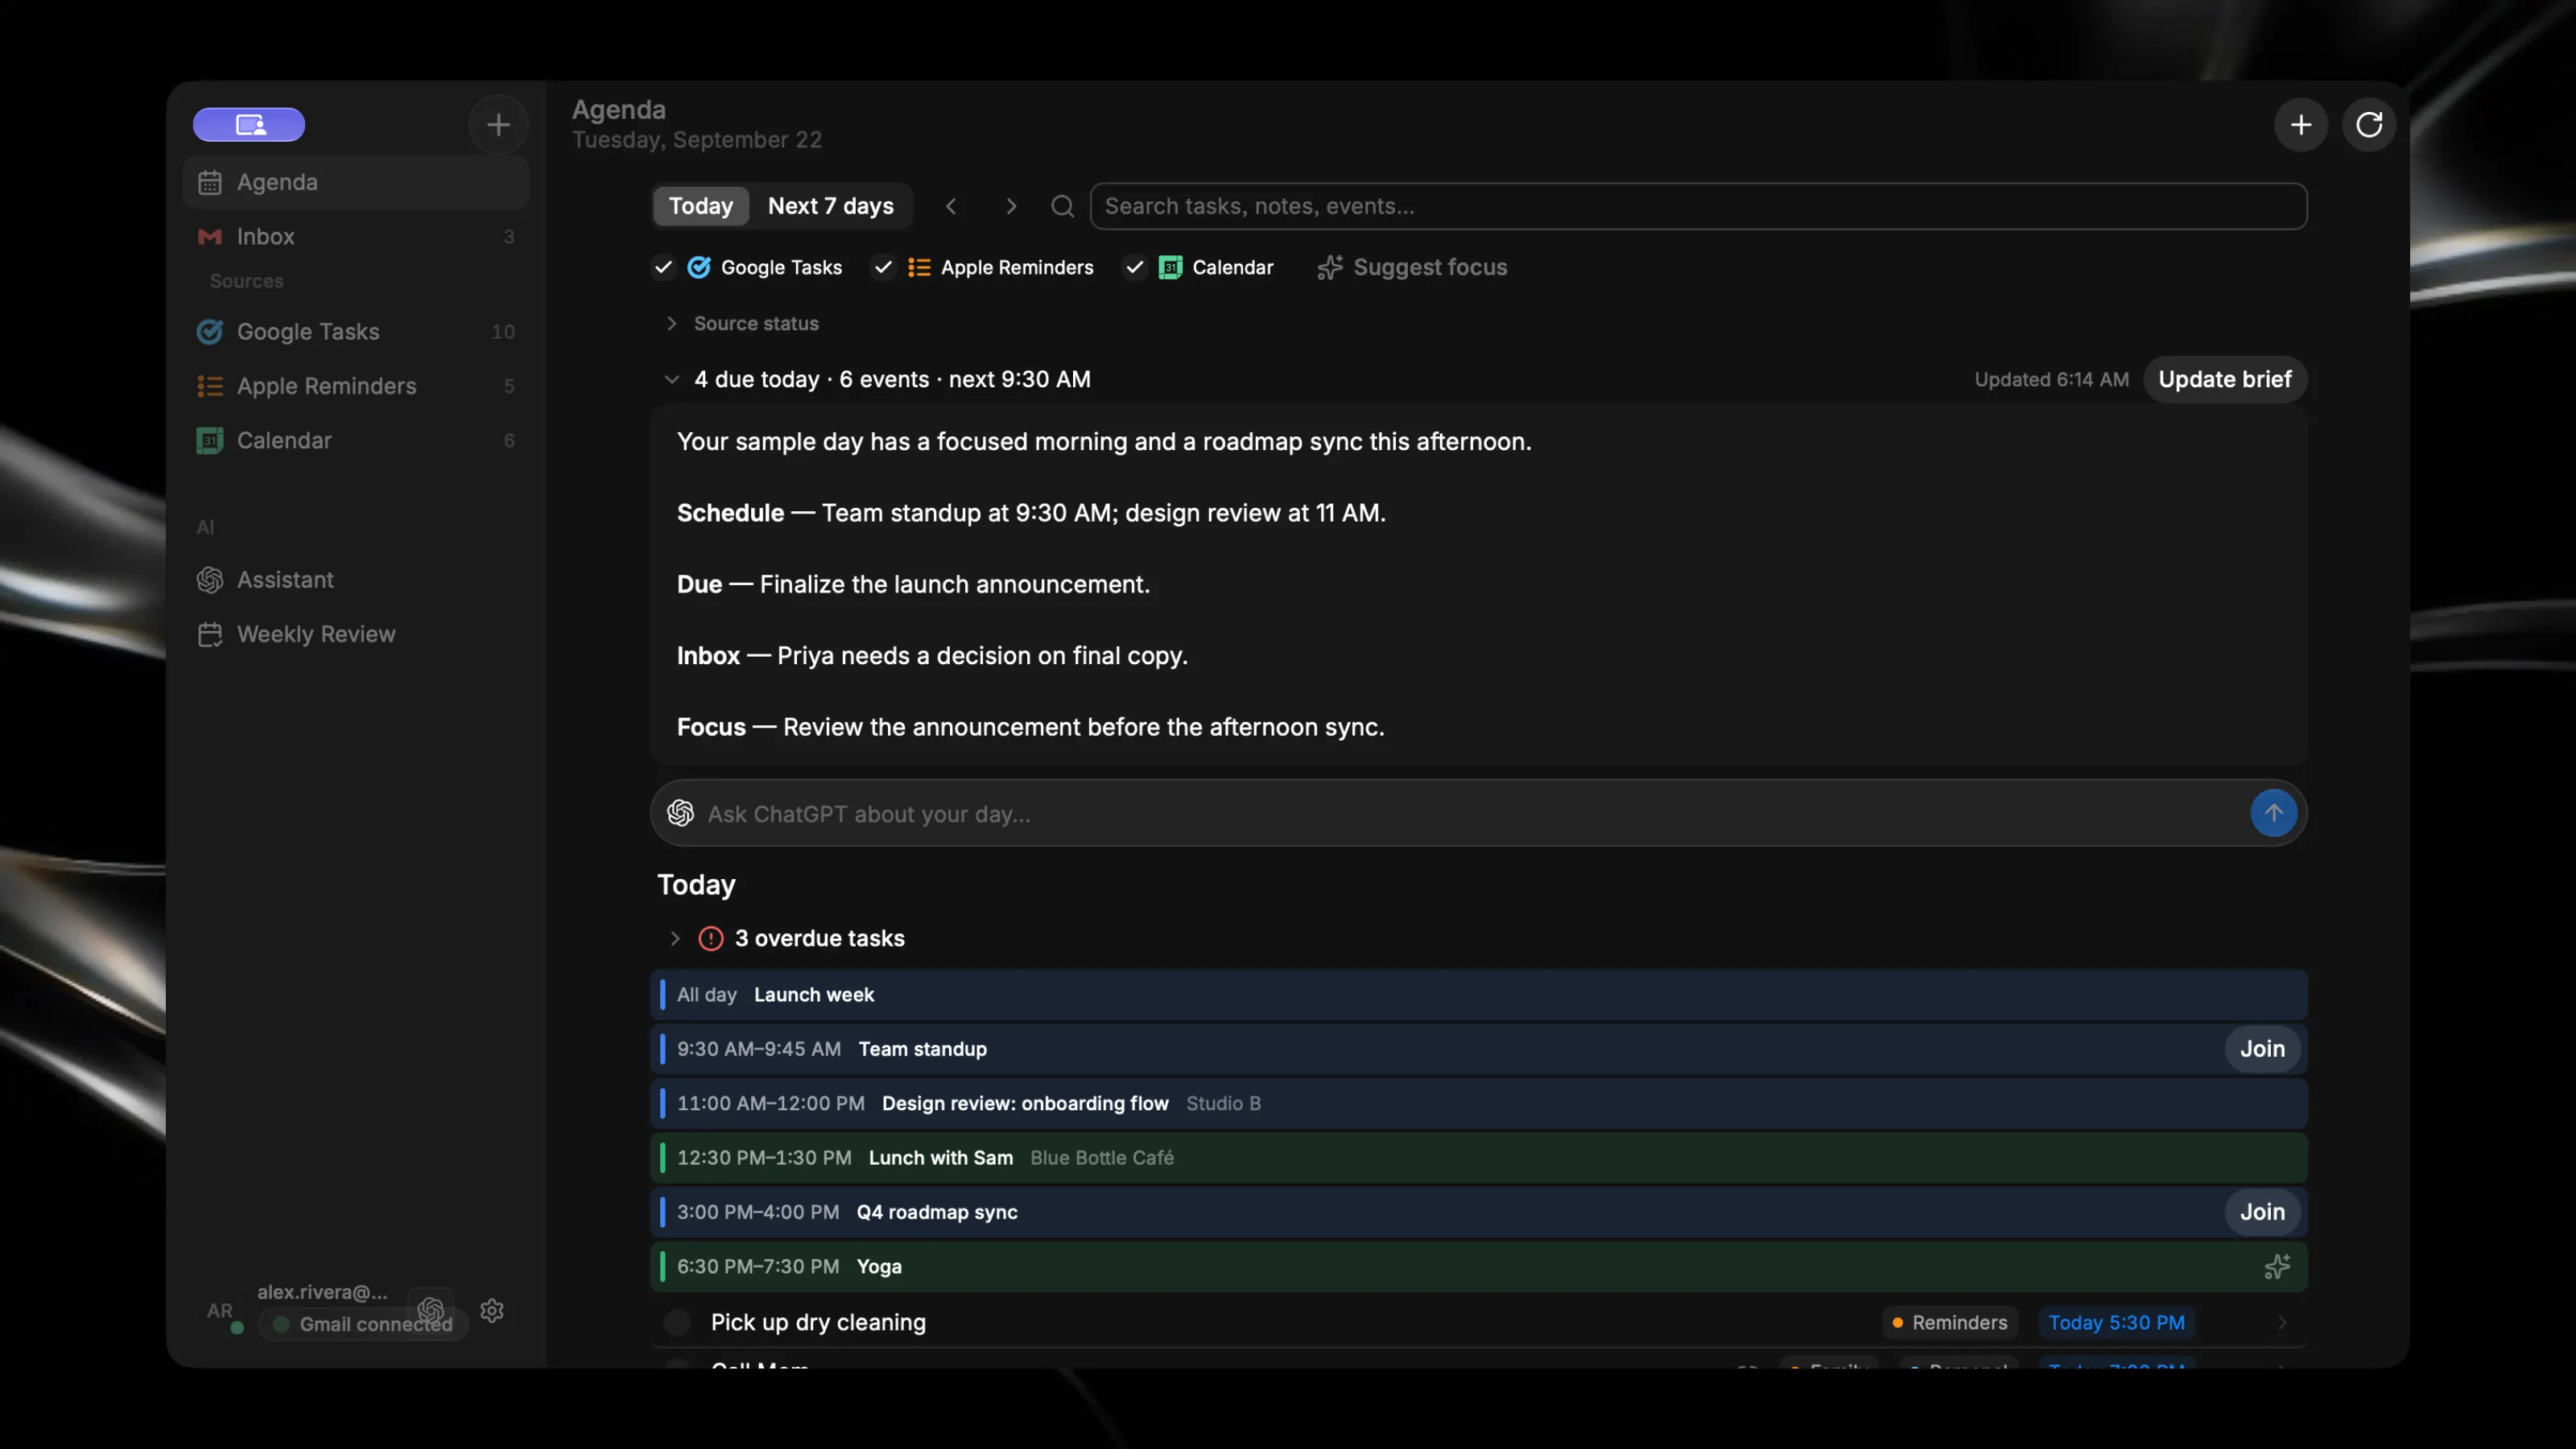Select the Calendar source in the sidebar
Screen dimensions: 2576x1449
pos(355,440)
